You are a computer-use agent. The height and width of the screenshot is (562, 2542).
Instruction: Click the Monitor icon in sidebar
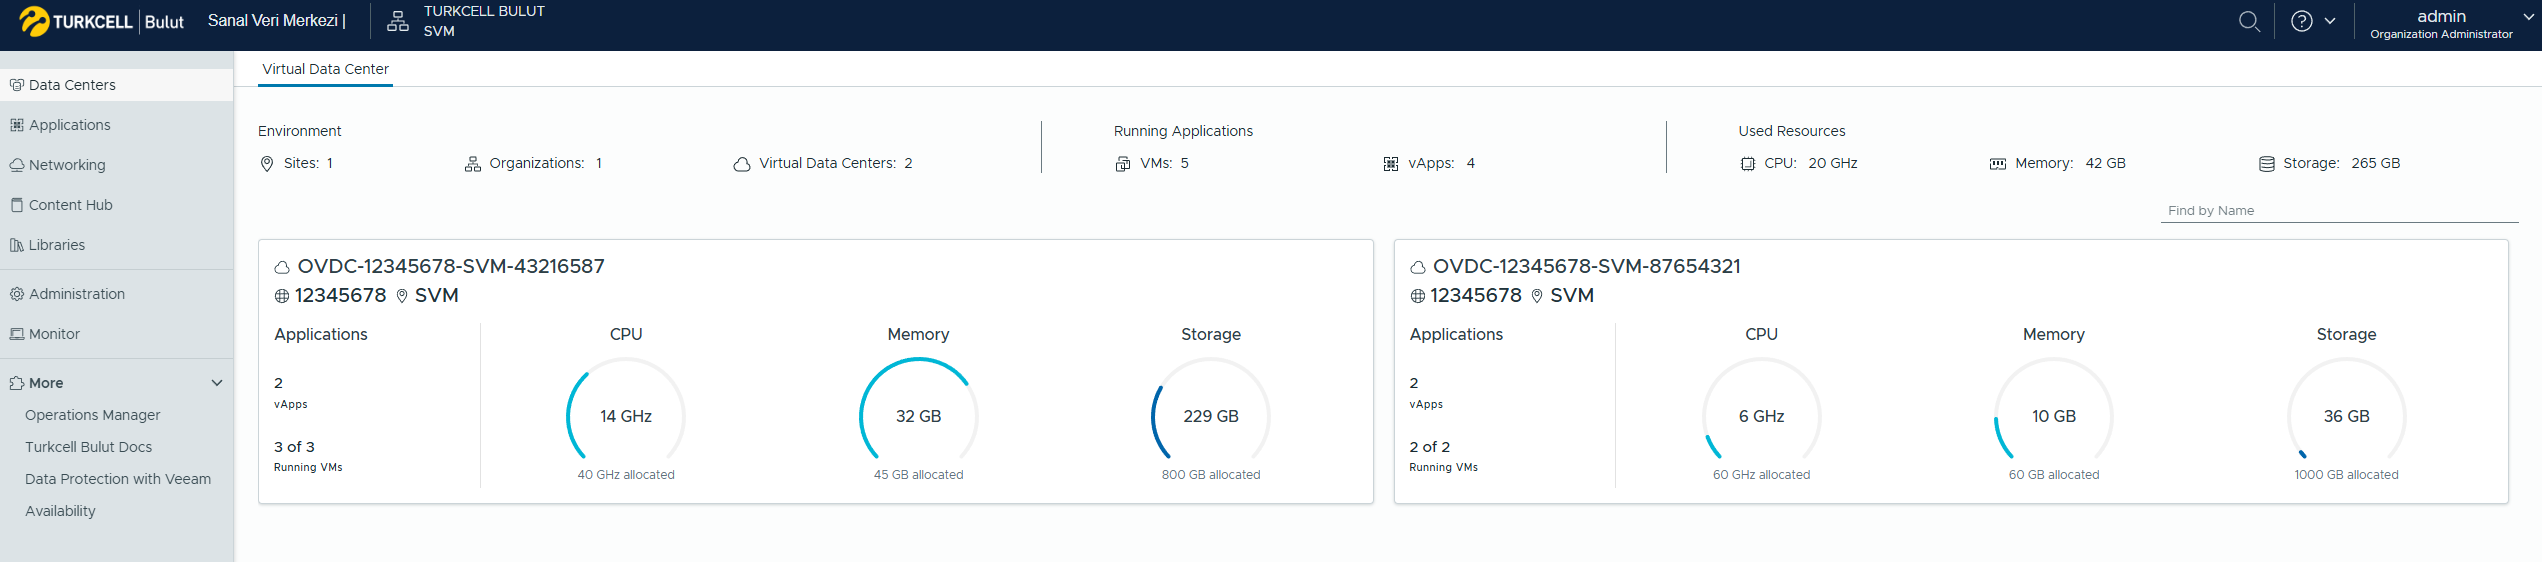click(x=17, y=334)
